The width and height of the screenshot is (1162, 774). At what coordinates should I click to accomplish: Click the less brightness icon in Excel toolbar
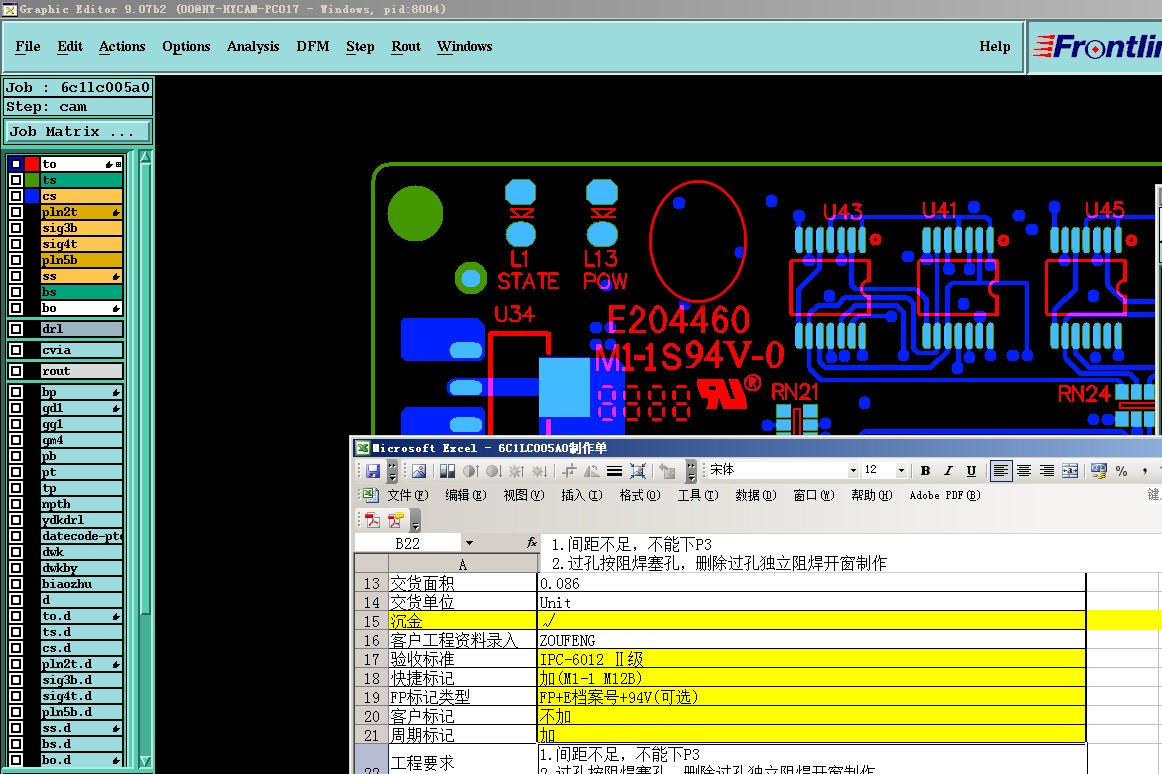[x=540, y=471]
